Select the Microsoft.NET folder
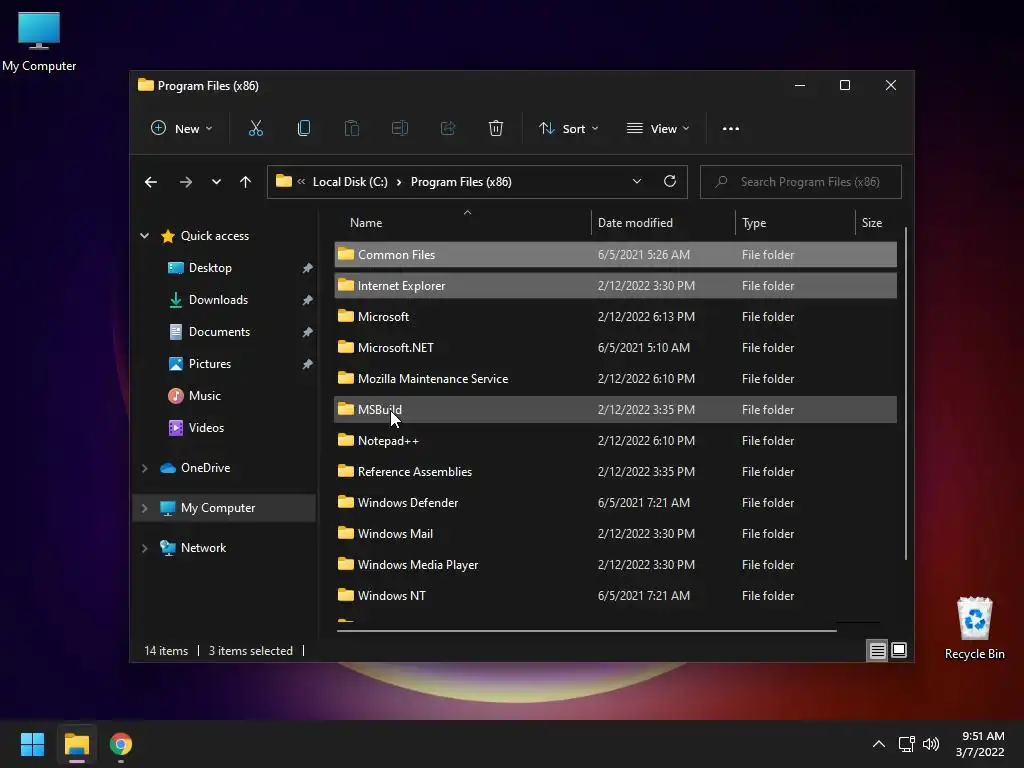Screen dimensions: 1024x768 pos(615,347)
